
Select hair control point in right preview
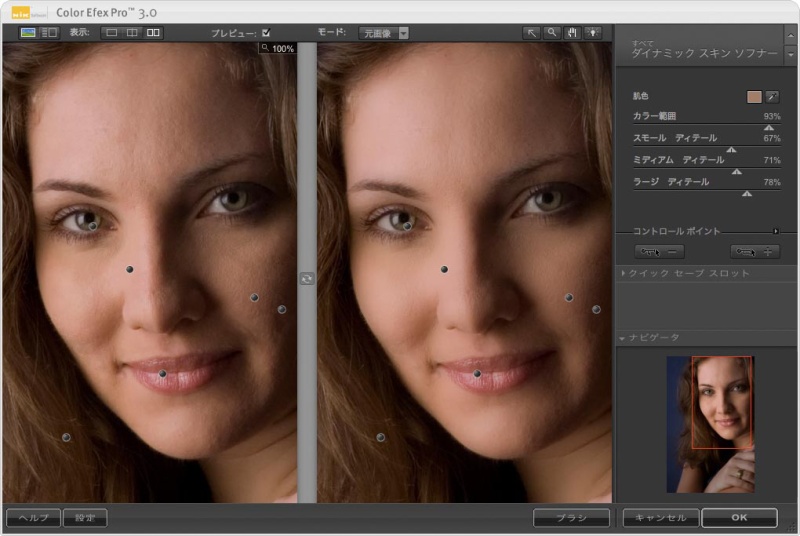[381, 438]
